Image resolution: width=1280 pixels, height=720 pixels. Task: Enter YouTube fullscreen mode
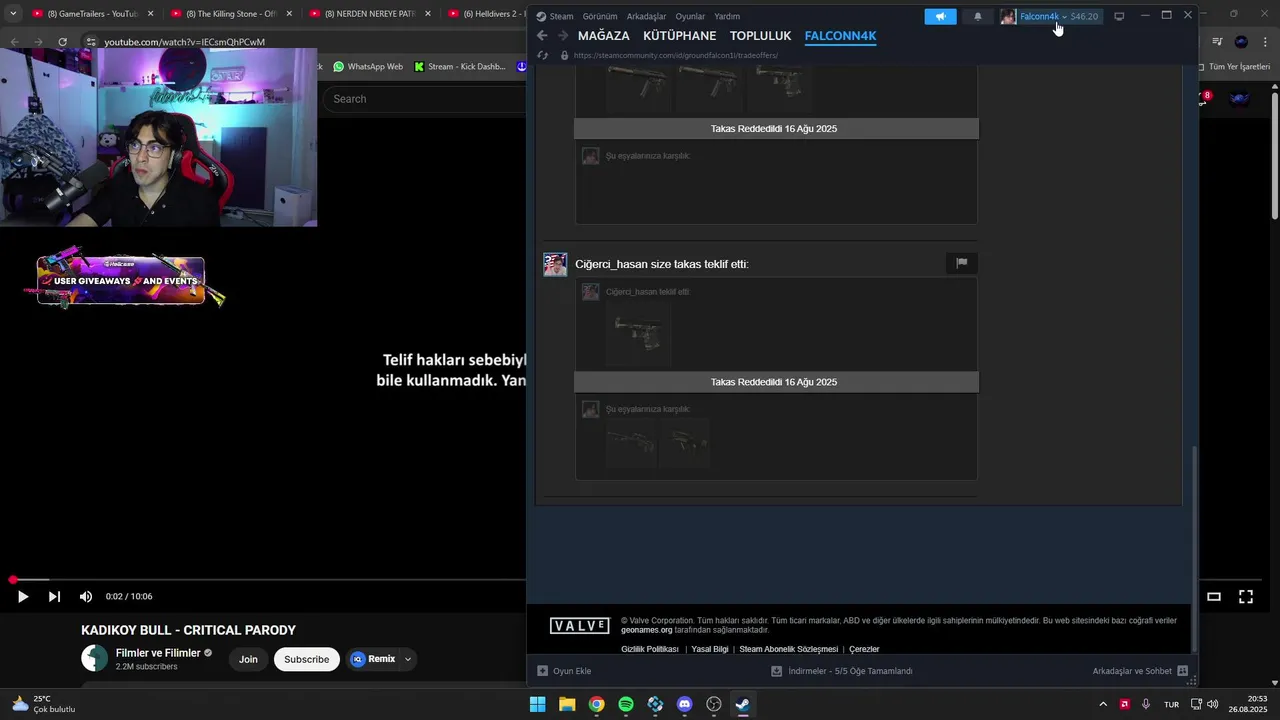pos(1246,597)
